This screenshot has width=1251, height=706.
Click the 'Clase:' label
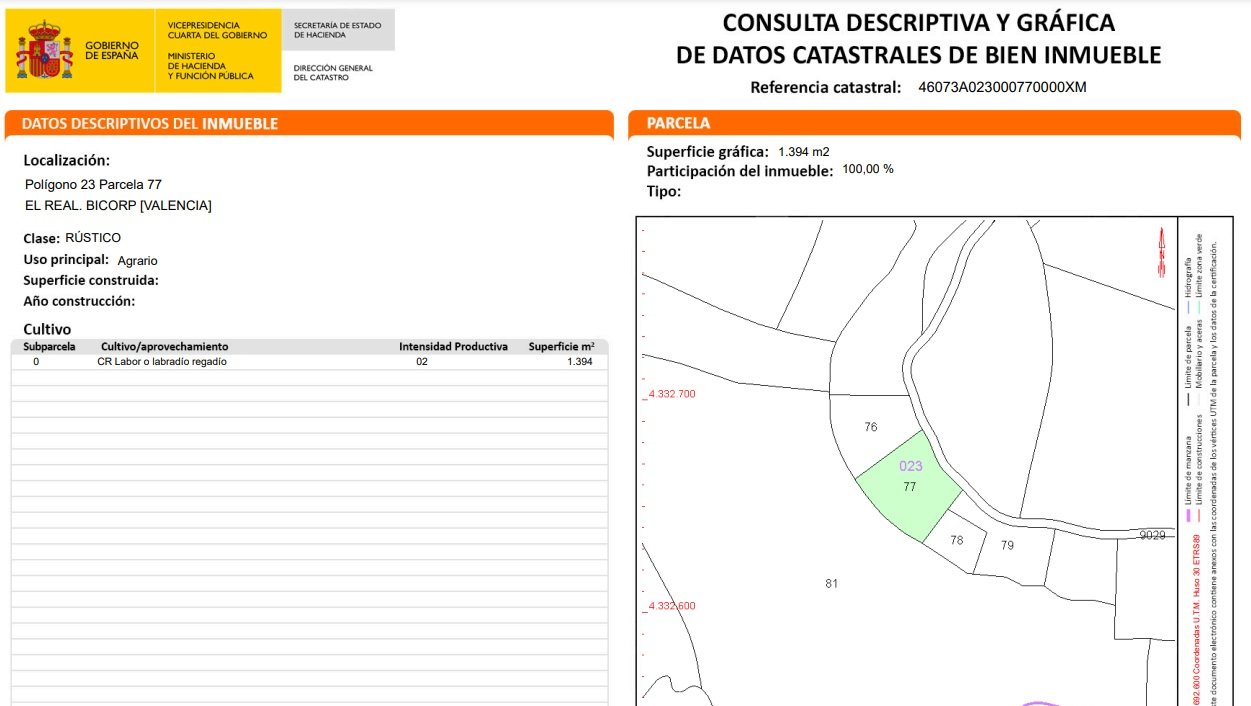pos(42,238)
